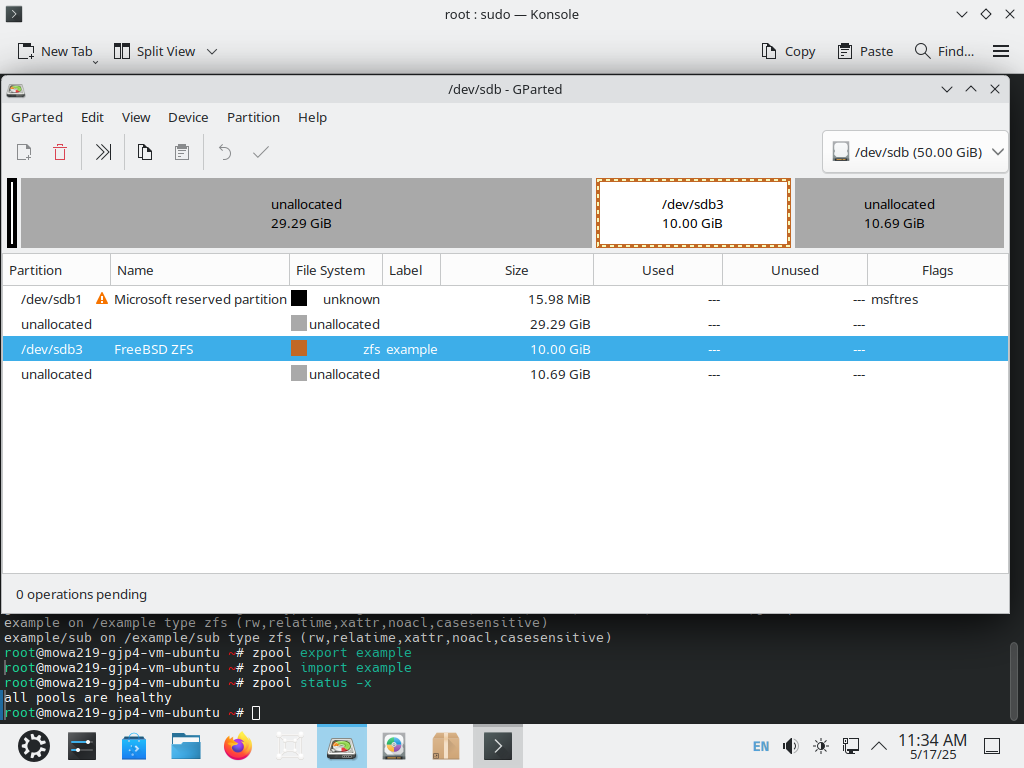Click the Copy partition toolbar icon
This screenshot has width=1024, height=768.
click(x=145, y=152)
